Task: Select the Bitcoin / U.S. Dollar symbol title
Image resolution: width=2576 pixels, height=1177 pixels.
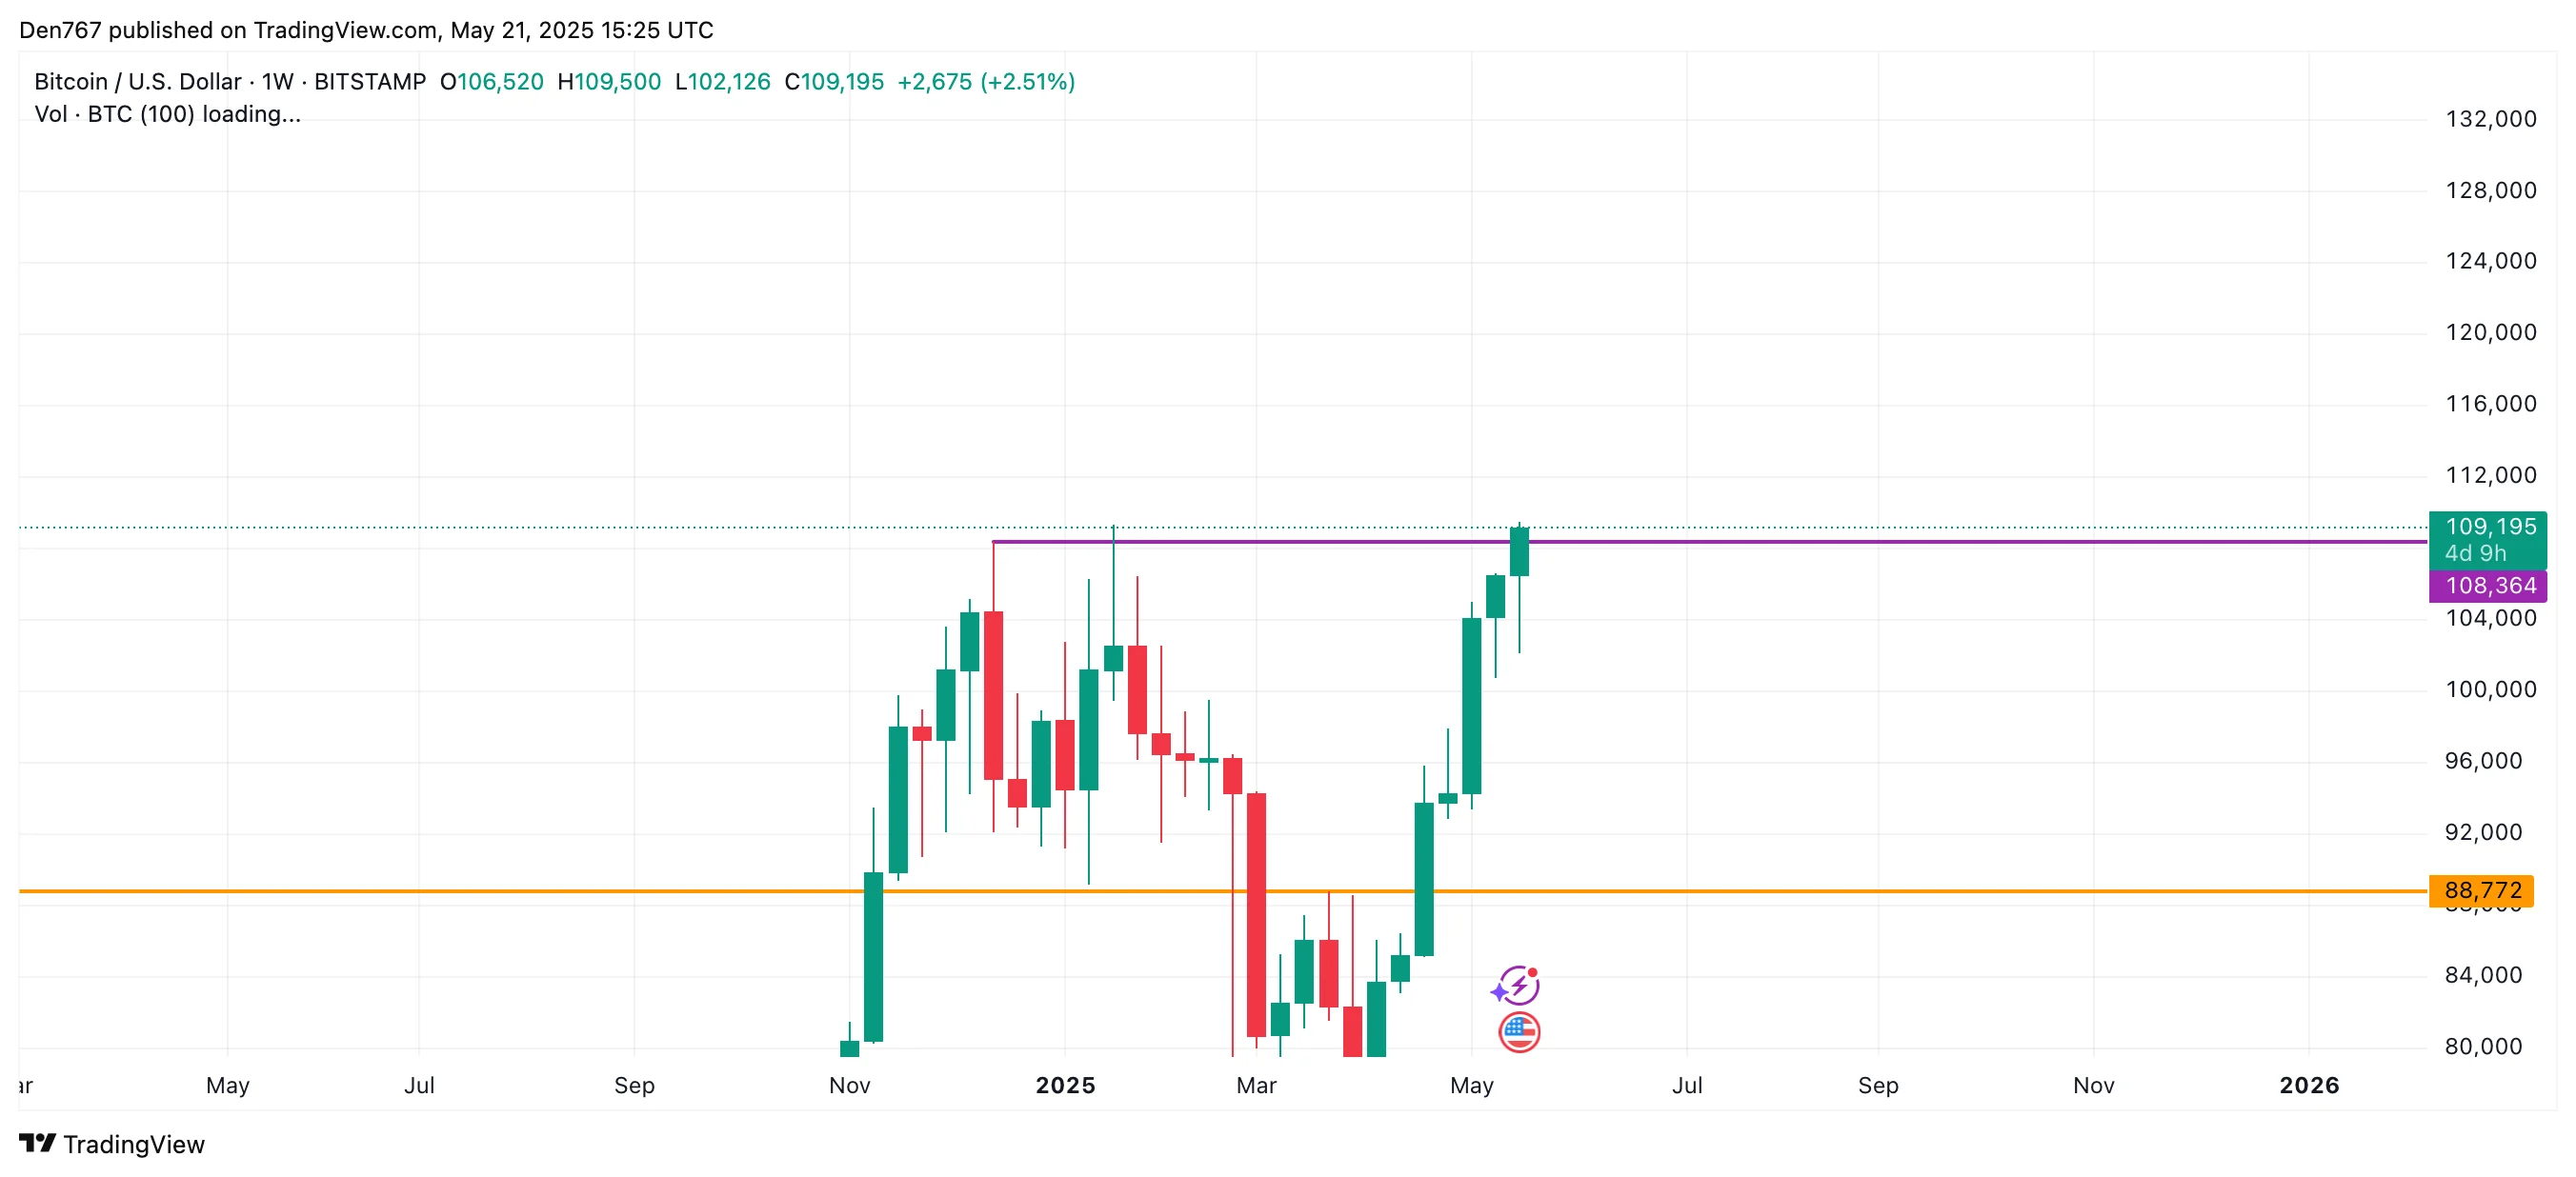Action: click(137, 82)
